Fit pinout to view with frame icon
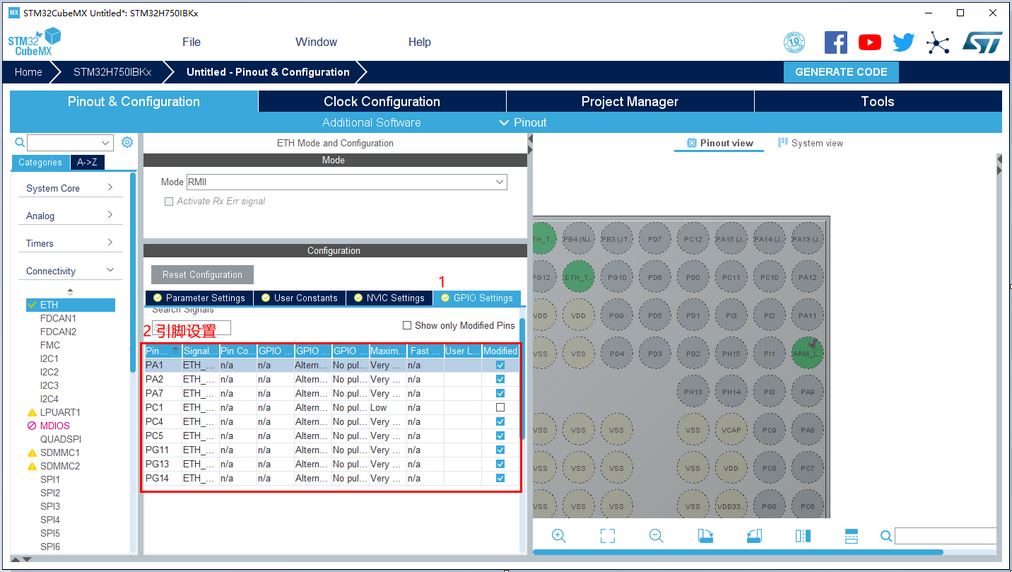The image size is (1012, 572). pos(607,536)
